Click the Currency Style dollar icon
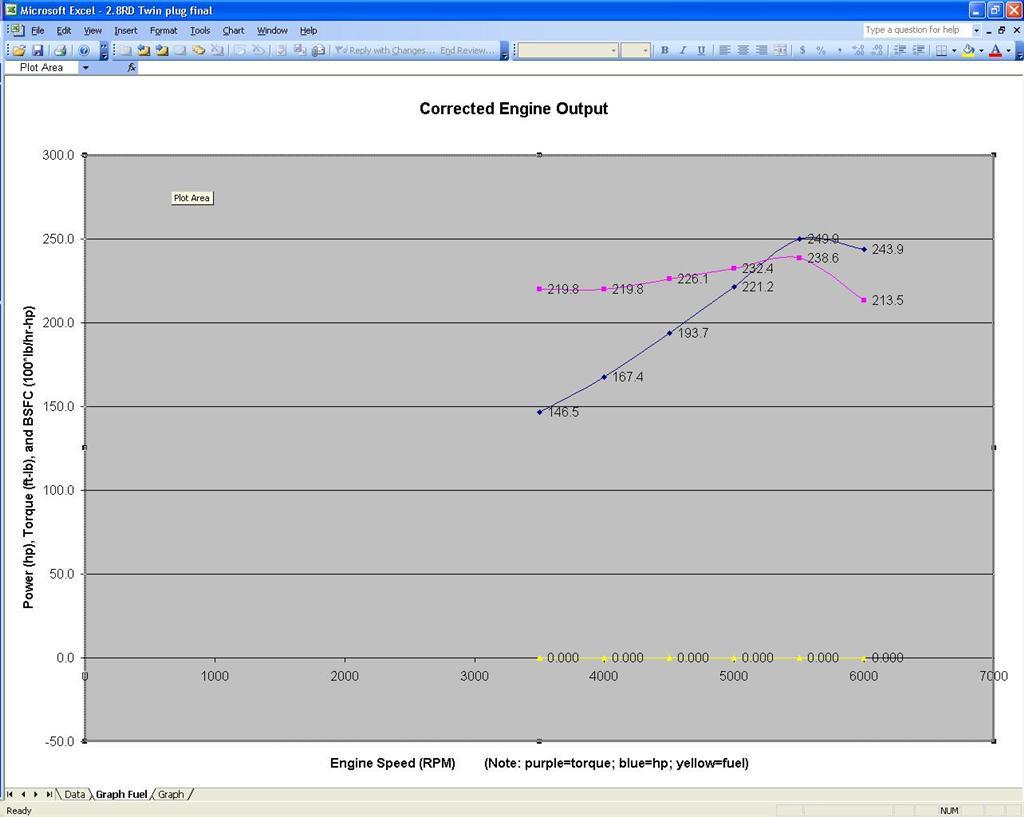The image size is (1024, 817). pyautogui.click(x=802, y=50)
